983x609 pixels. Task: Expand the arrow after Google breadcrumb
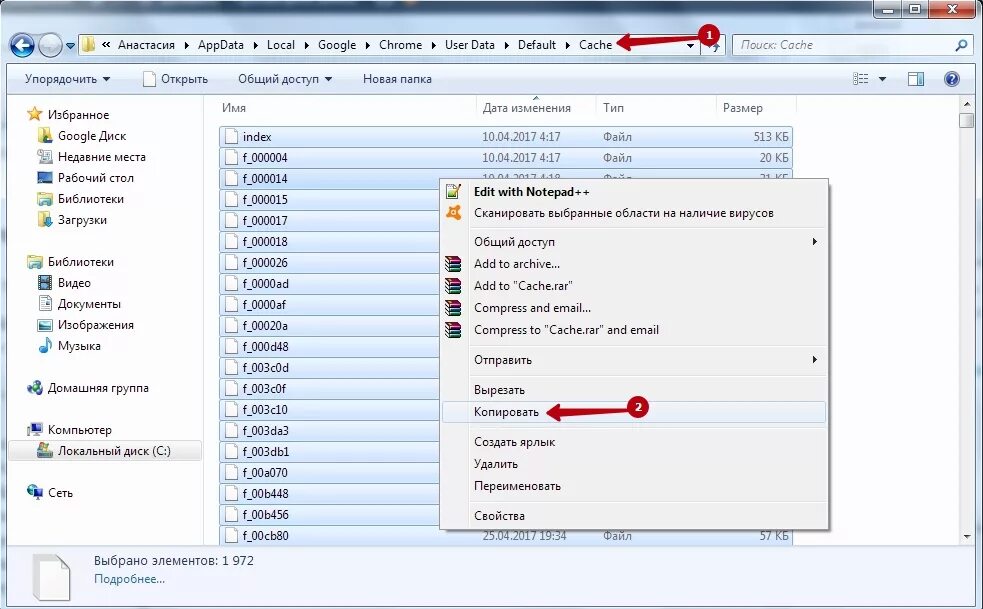click(x=367, y=45)
